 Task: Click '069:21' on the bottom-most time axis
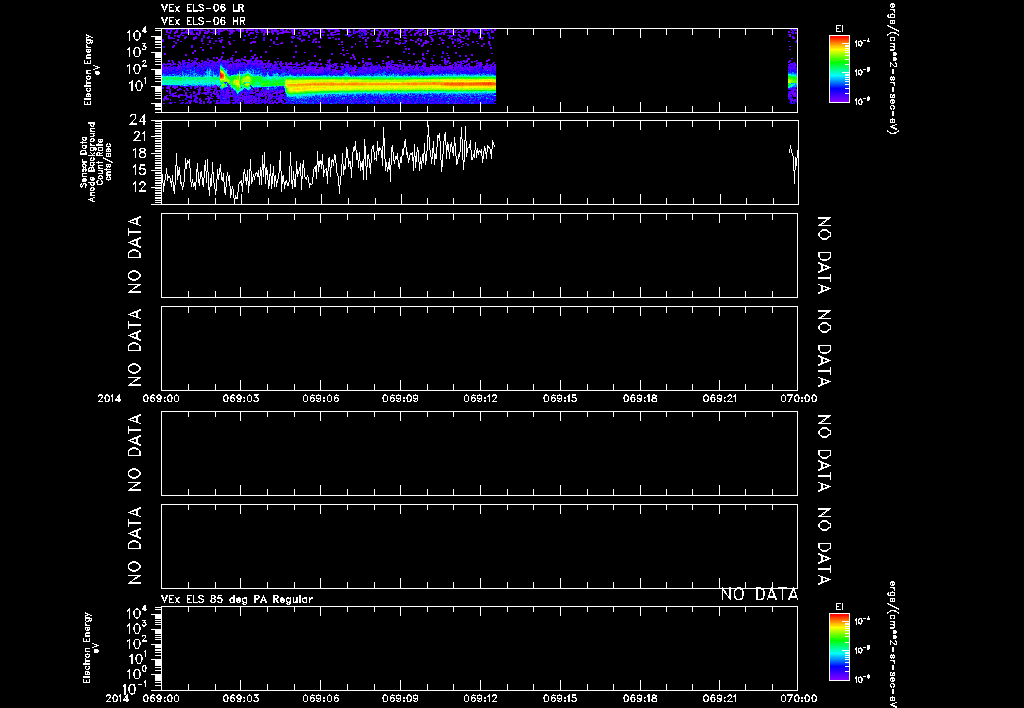[721, 699]
